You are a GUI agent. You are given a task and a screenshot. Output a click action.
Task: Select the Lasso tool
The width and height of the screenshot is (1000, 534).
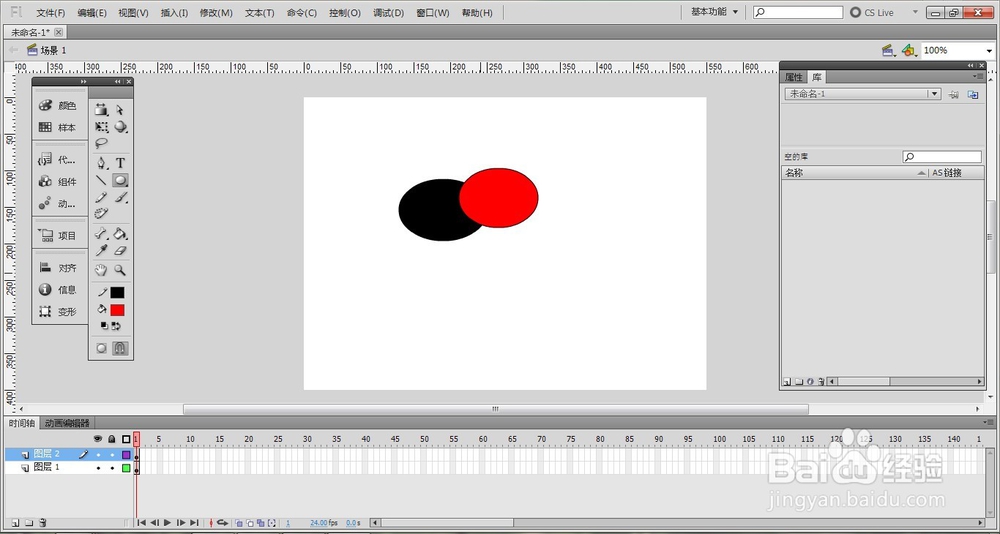click(101, 143)
